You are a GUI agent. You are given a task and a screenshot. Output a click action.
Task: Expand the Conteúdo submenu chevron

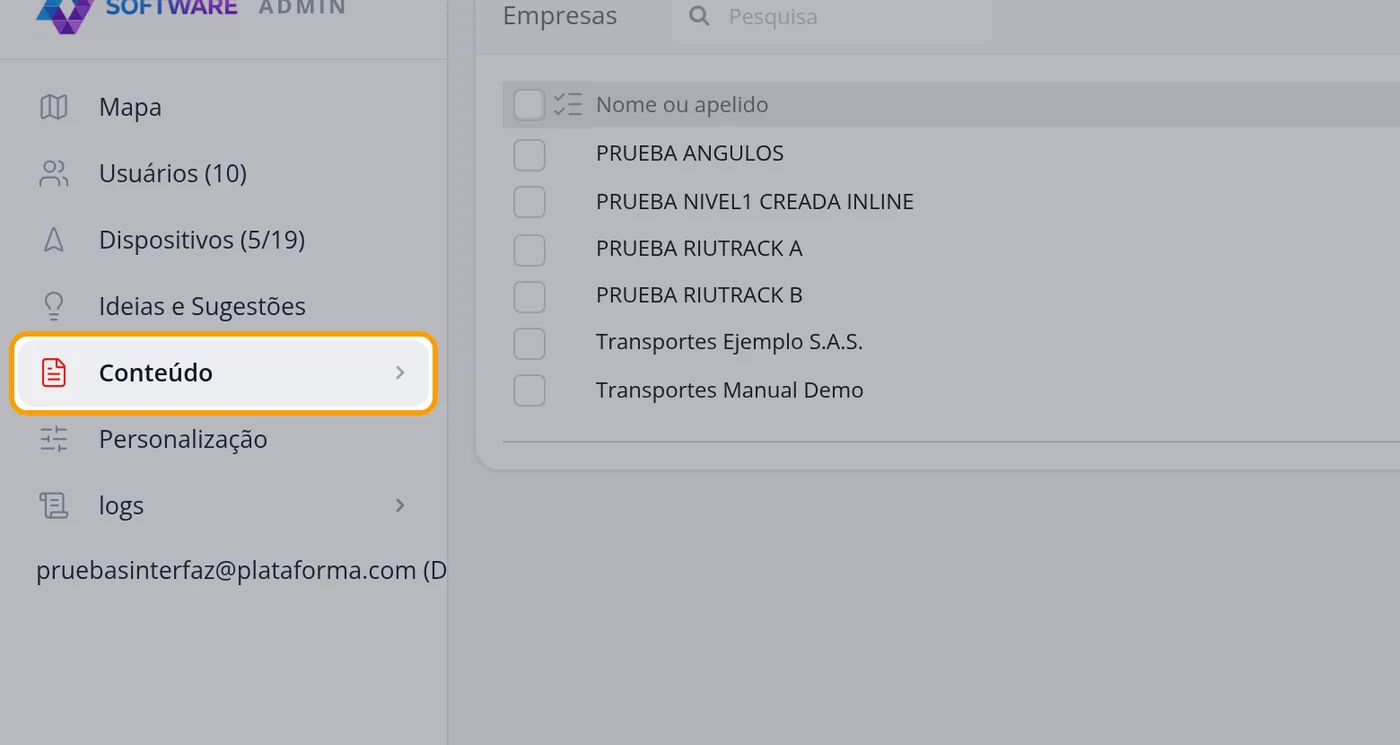(400, 373)
